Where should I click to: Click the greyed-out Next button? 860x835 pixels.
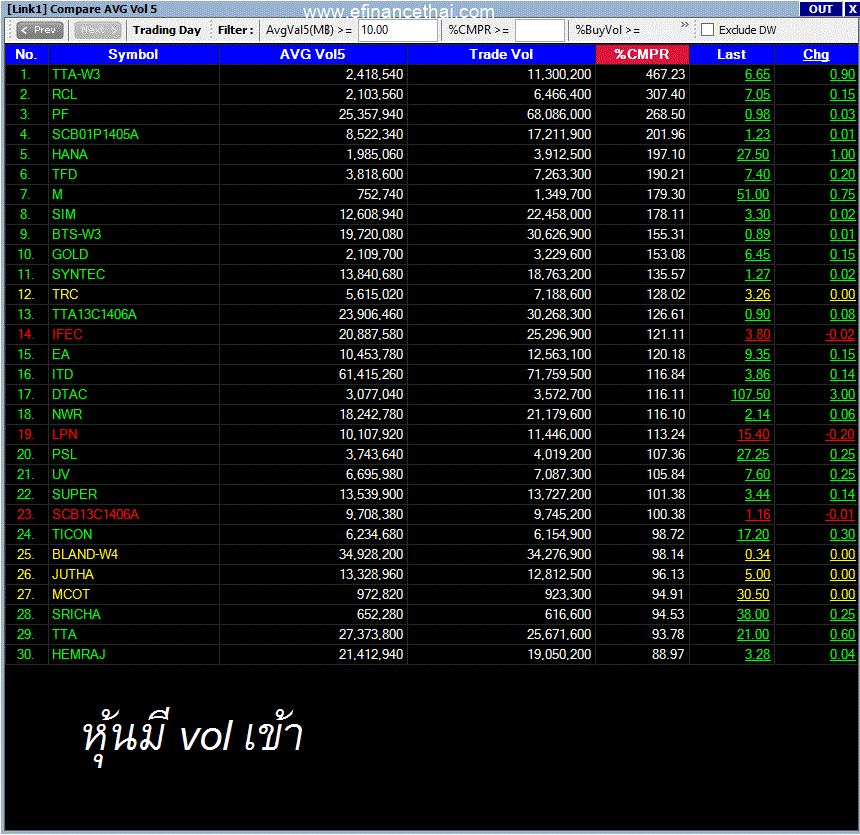point(98,30)
